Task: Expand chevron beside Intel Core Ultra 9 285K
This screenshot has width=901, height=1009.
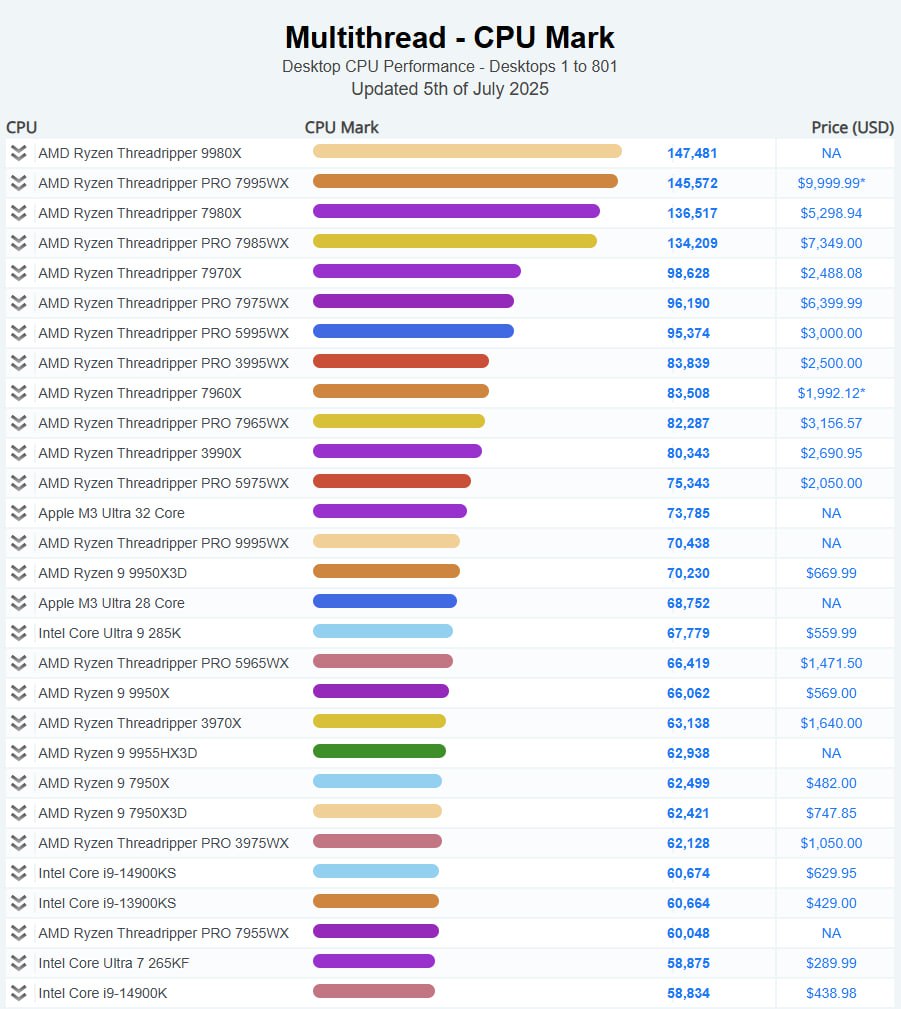Action: click(19, 633)
